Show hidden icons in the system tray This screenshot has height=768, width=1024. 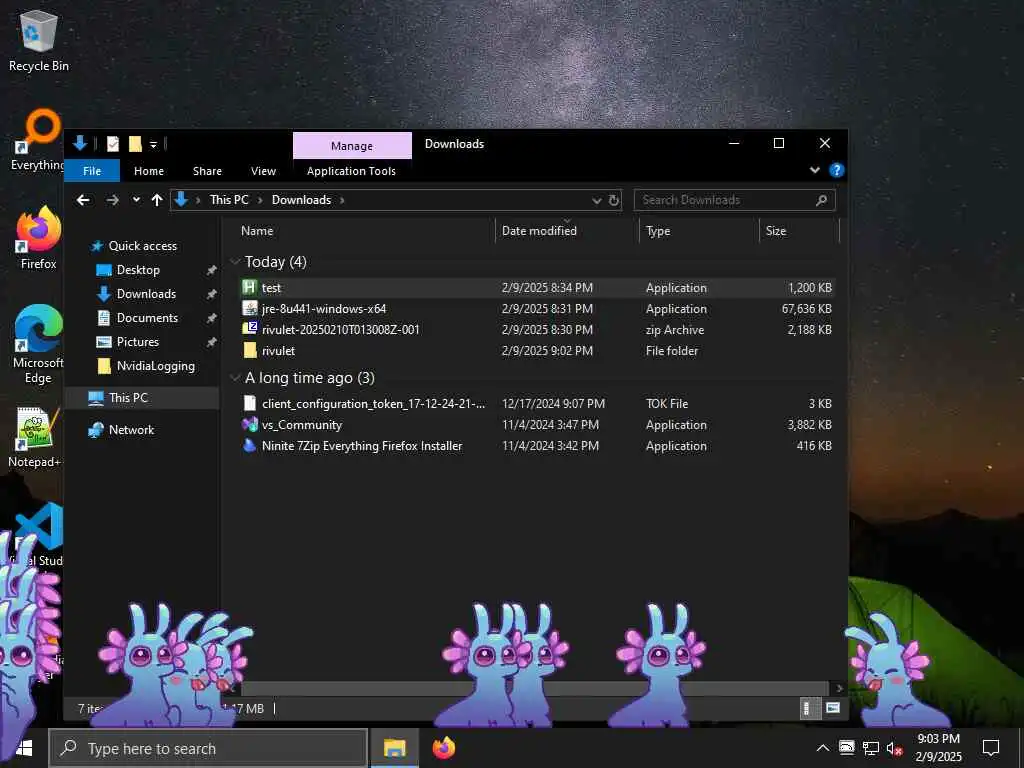click(x=823, y=748)
